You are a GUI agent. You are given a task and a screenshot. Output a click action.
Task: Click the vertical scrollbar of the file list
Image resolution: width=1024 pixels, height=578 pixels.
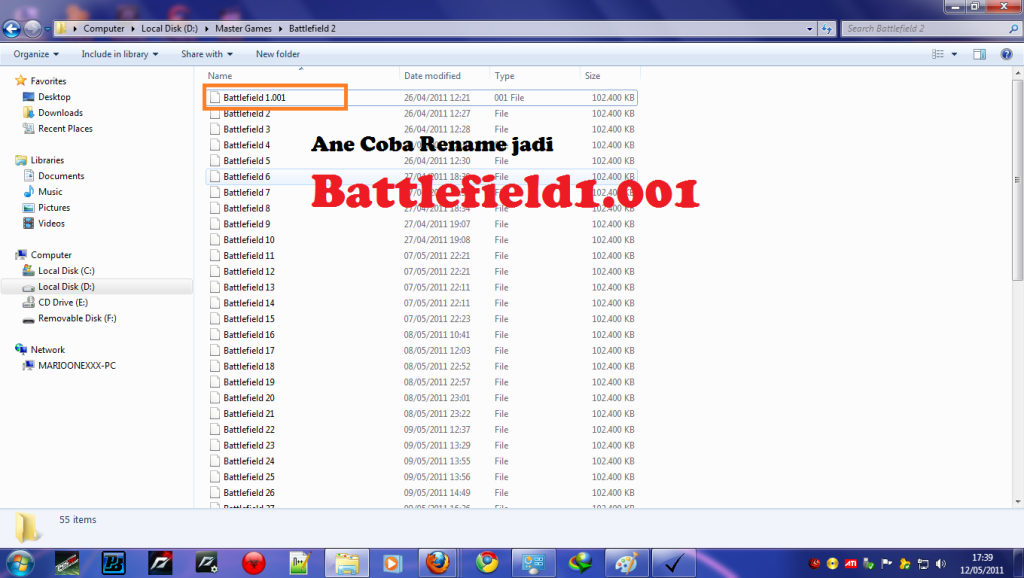click(1017, 180)
